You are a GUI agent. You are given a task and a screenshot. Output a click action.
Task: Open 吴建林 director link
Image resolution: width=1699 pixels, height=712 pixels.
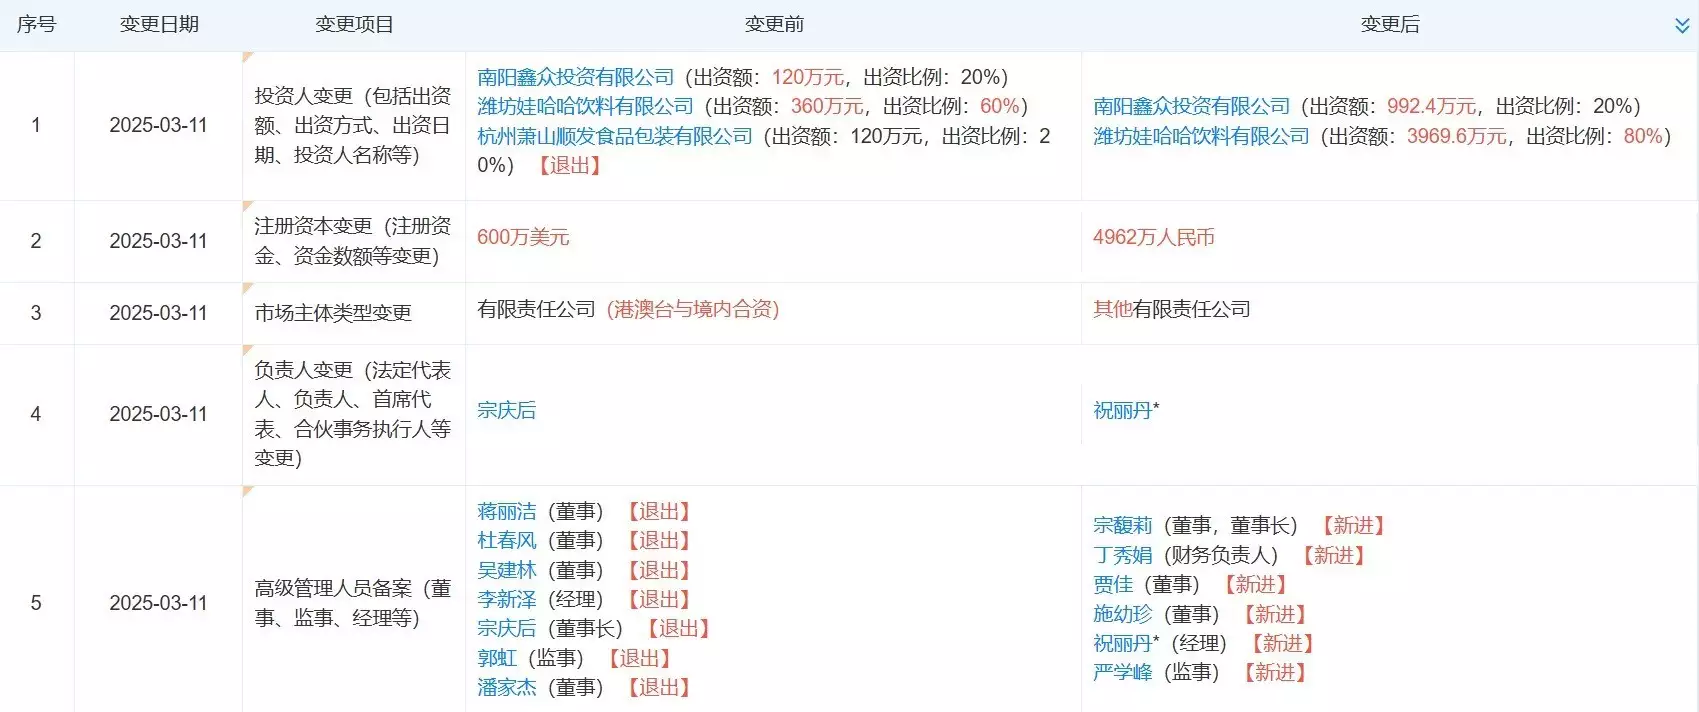point(507,570)
